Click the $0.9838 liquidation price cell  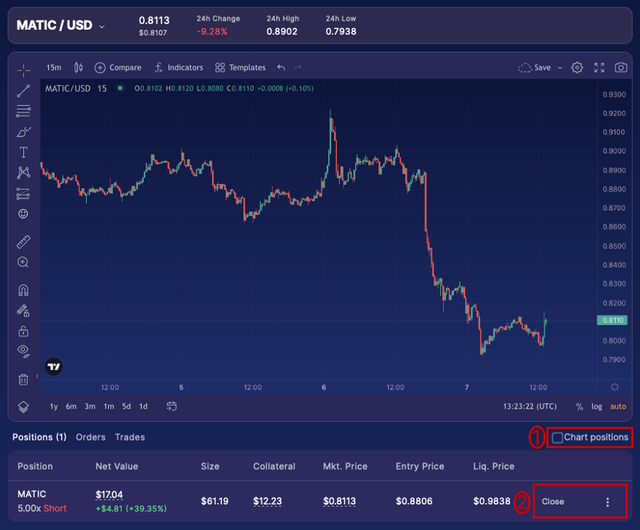(492, 501)
